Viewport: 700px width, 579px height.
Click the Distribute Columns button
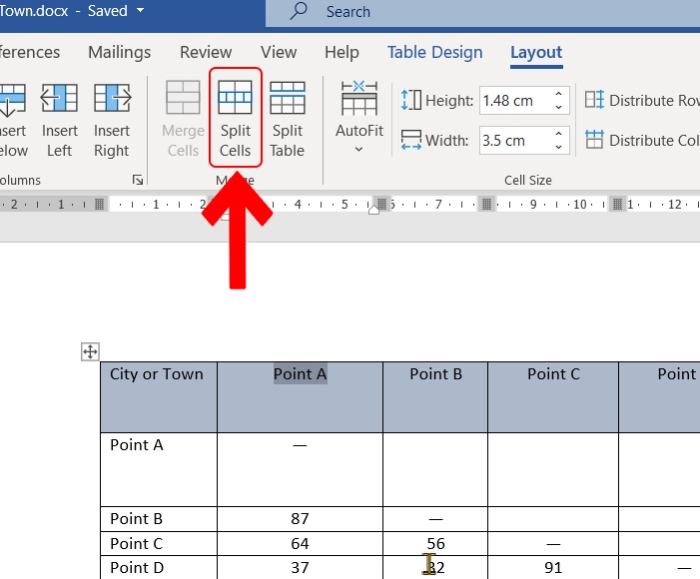point(642,140)
